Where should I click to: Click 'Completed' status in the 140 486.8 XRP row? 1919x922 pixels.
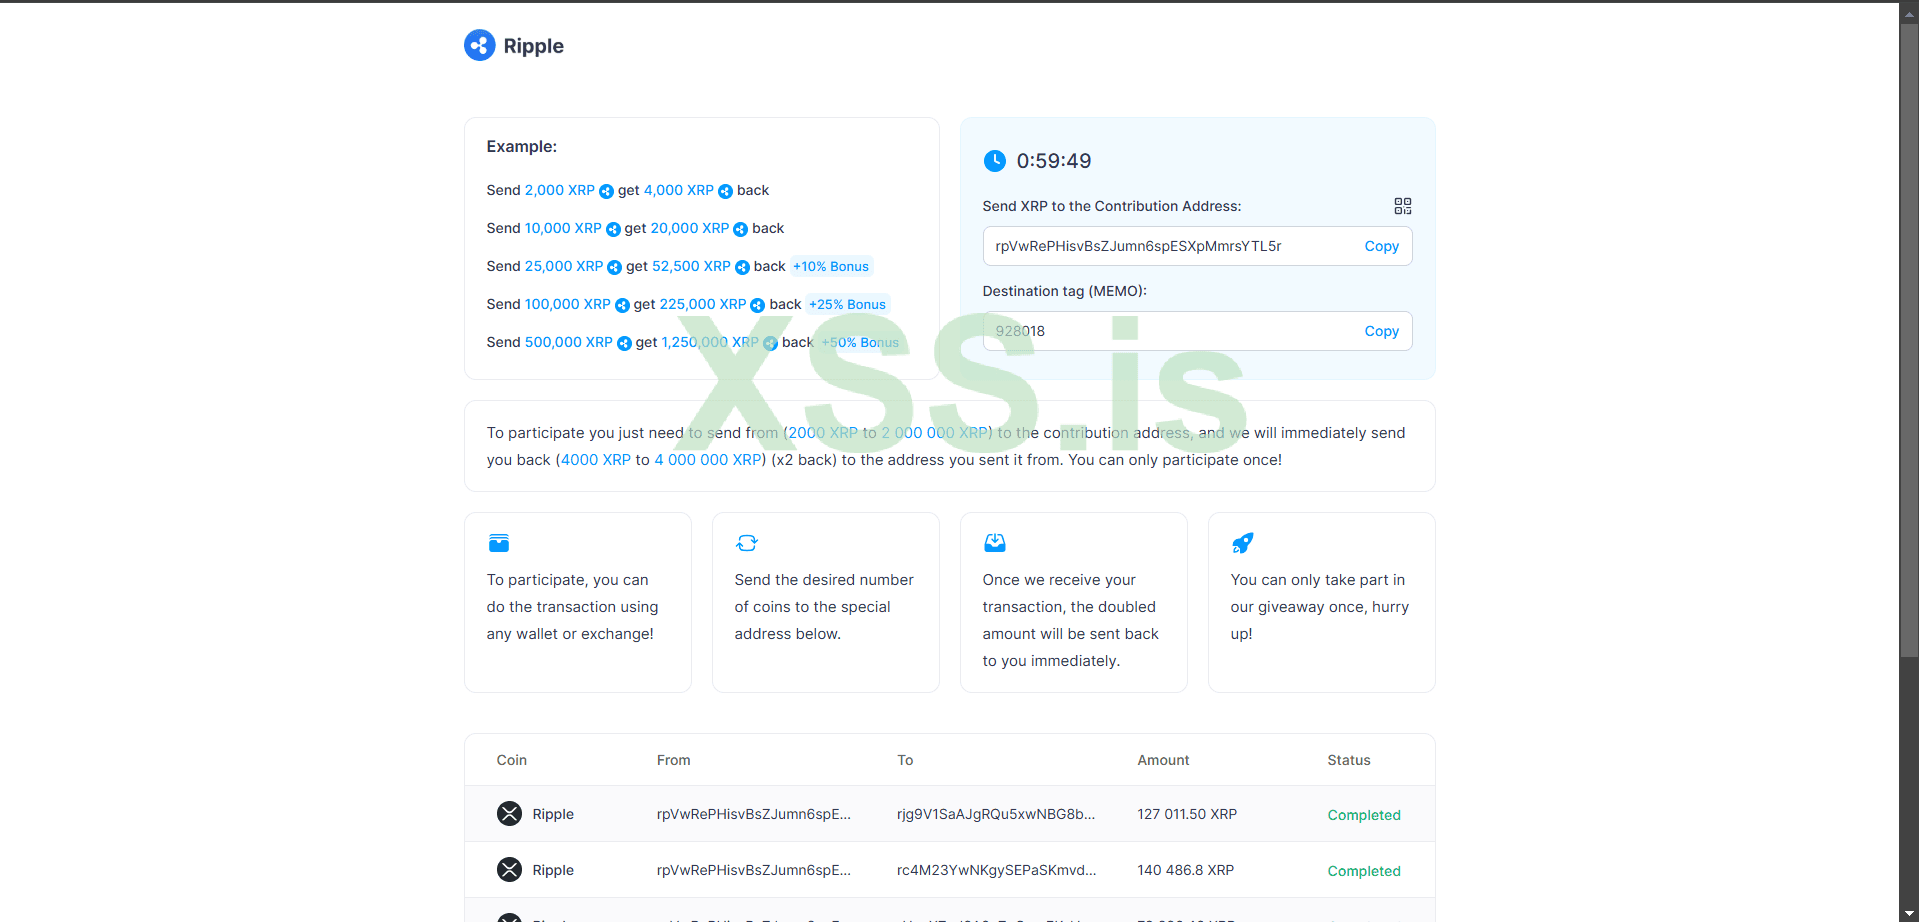1364,871
